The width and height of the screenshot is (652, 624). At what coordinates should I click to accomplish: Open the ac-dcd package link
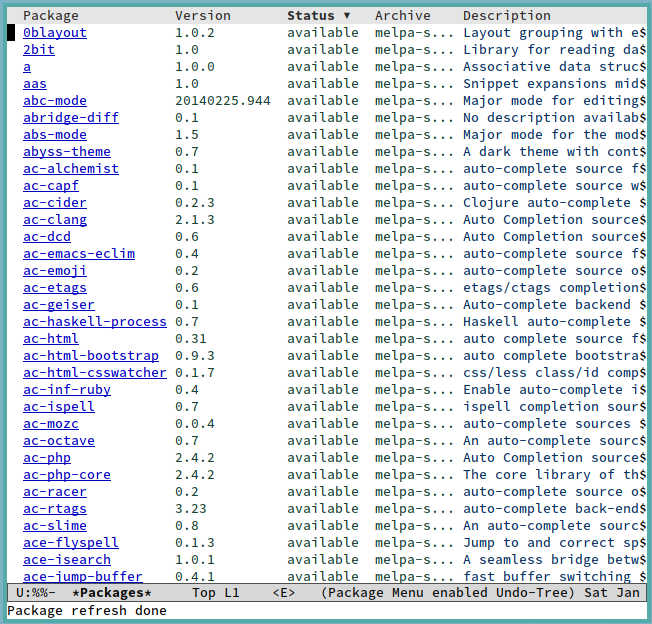pyautogui.click(x=47, y=237)
